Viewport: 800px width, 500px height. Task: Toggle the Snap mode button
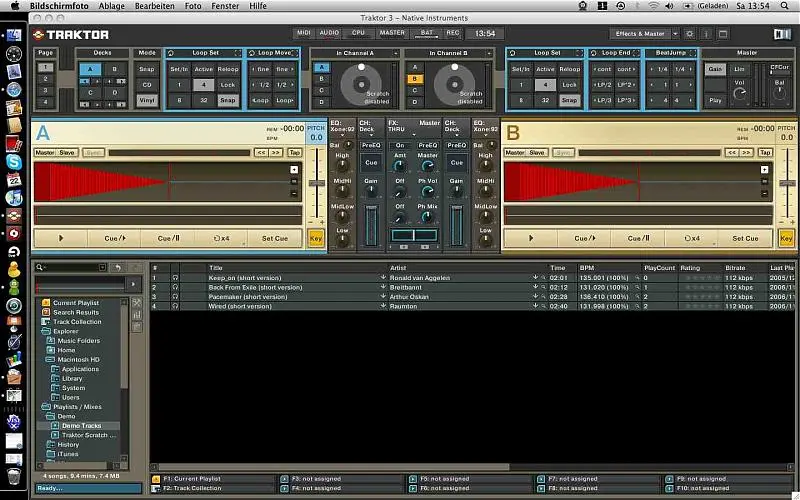coord(147,69)
